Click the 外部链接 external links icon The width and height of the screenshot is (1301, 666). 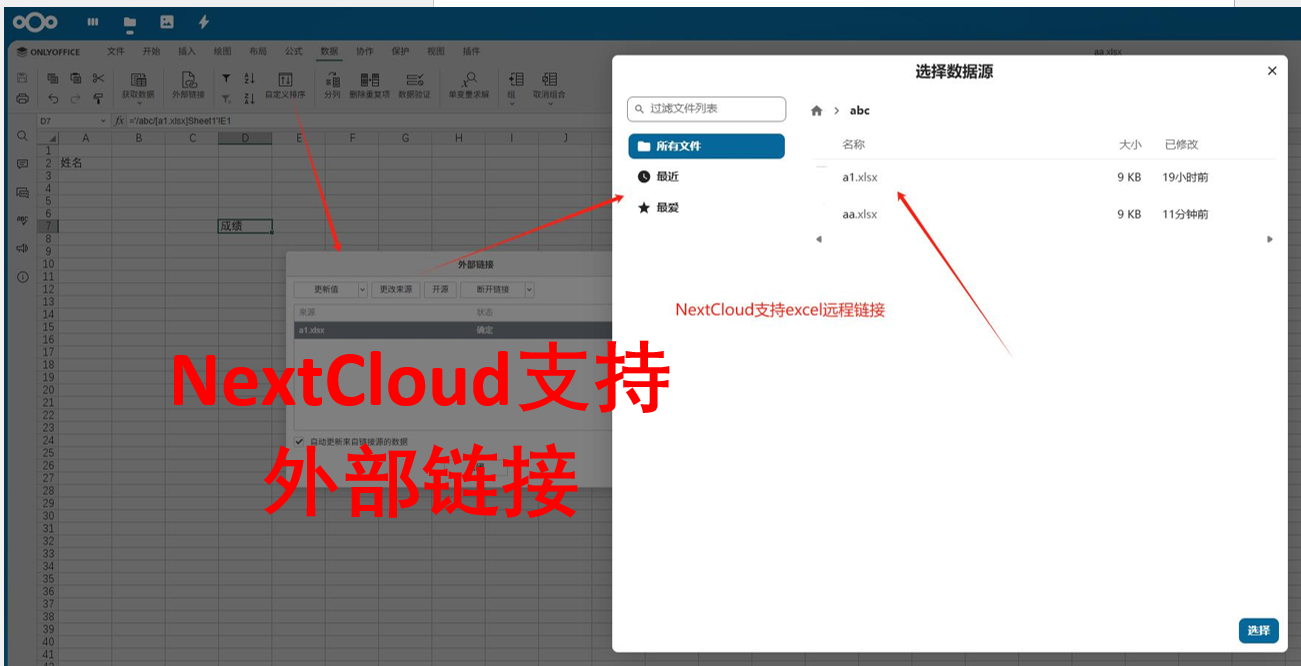(188, 80)
